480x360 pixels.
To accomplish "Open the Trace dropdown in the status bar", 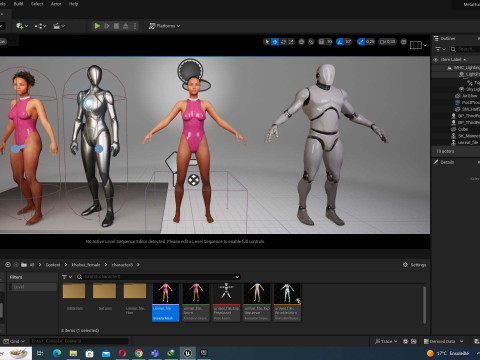I will pyautogui.click(x=386, y=341).
